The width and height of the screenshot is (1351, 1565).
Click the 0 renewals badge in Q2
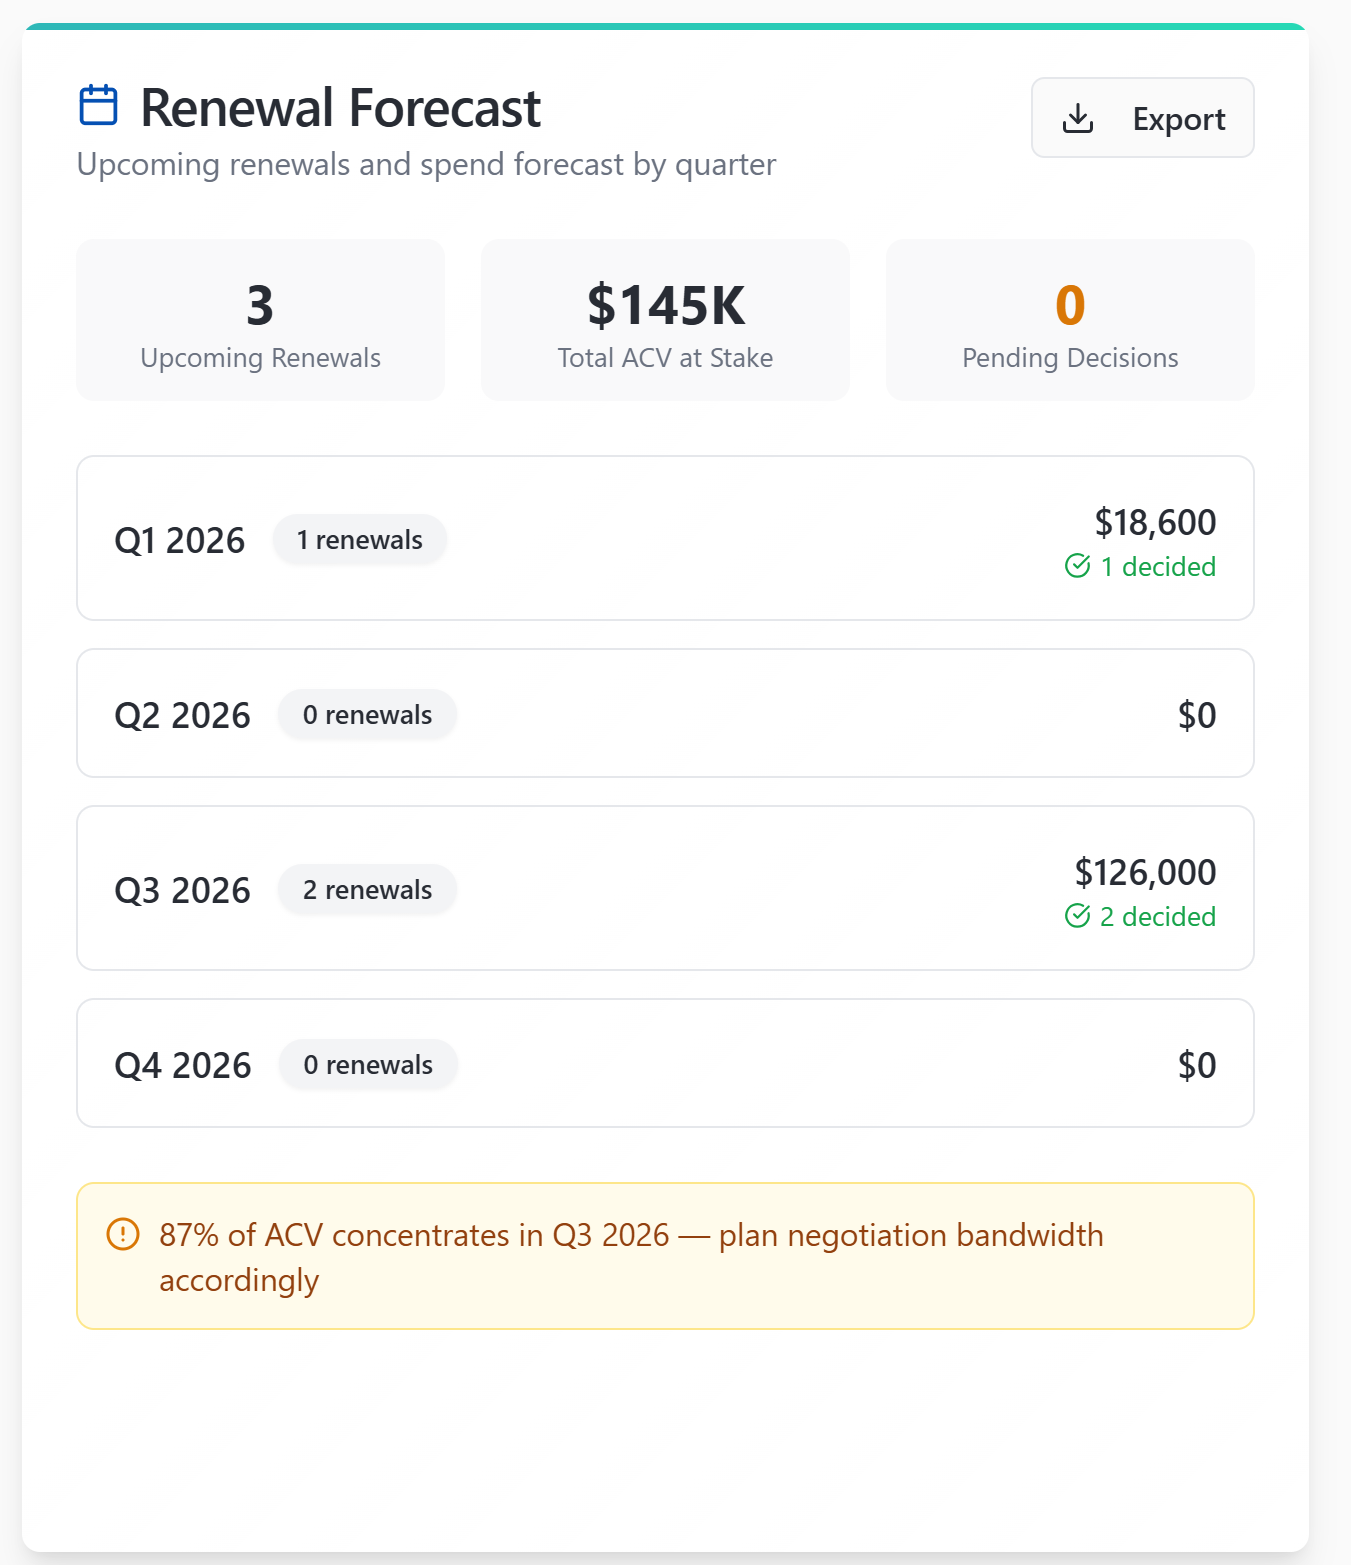click(x=368, y=715)
